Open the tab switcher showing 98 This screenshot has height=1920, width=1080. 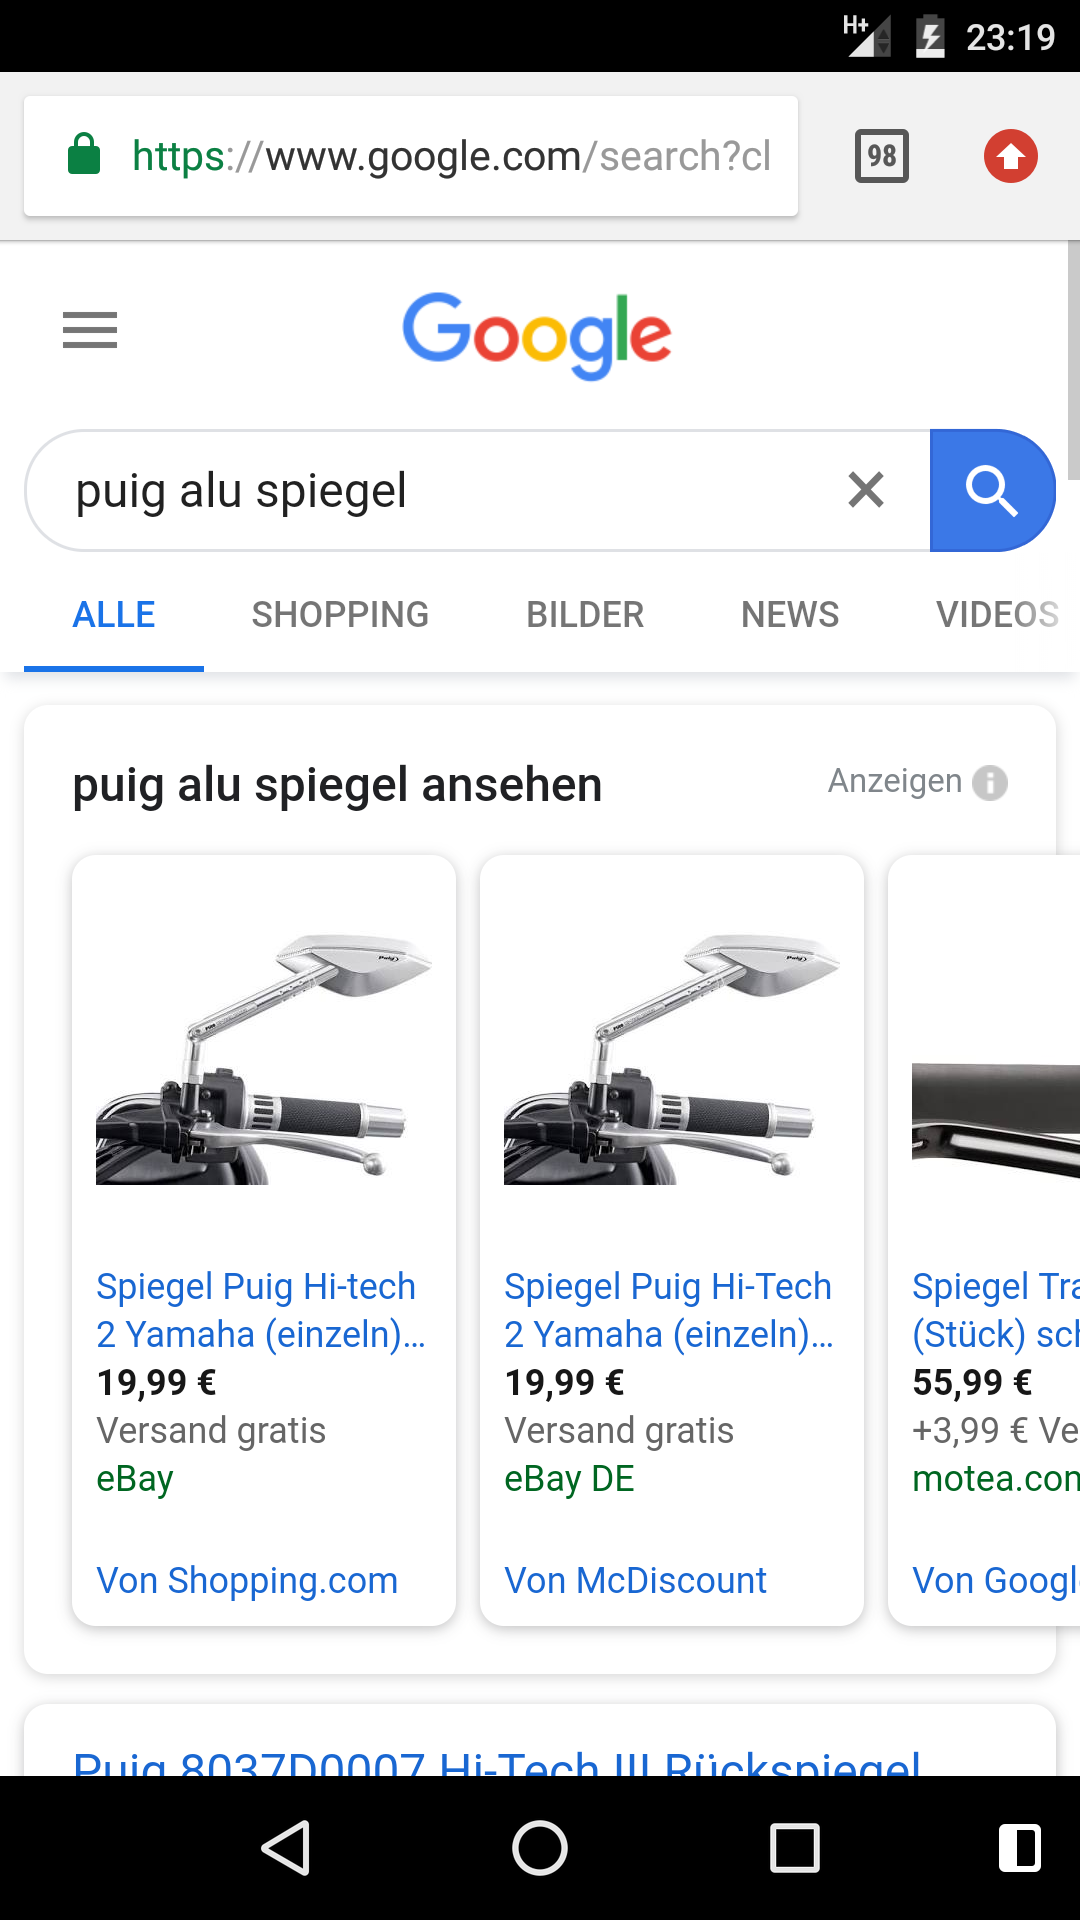point(882,156)
